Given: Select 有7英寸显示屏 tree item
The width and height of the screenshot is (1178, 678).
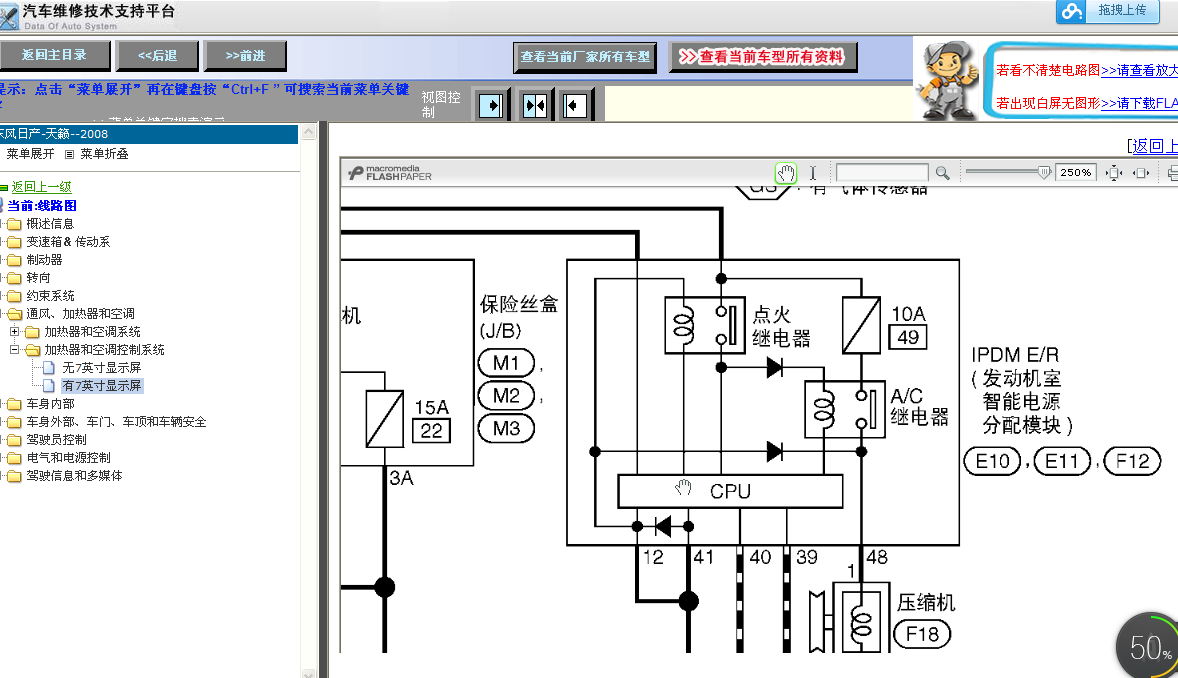Looking at the screenshot, I should (101, 386).
